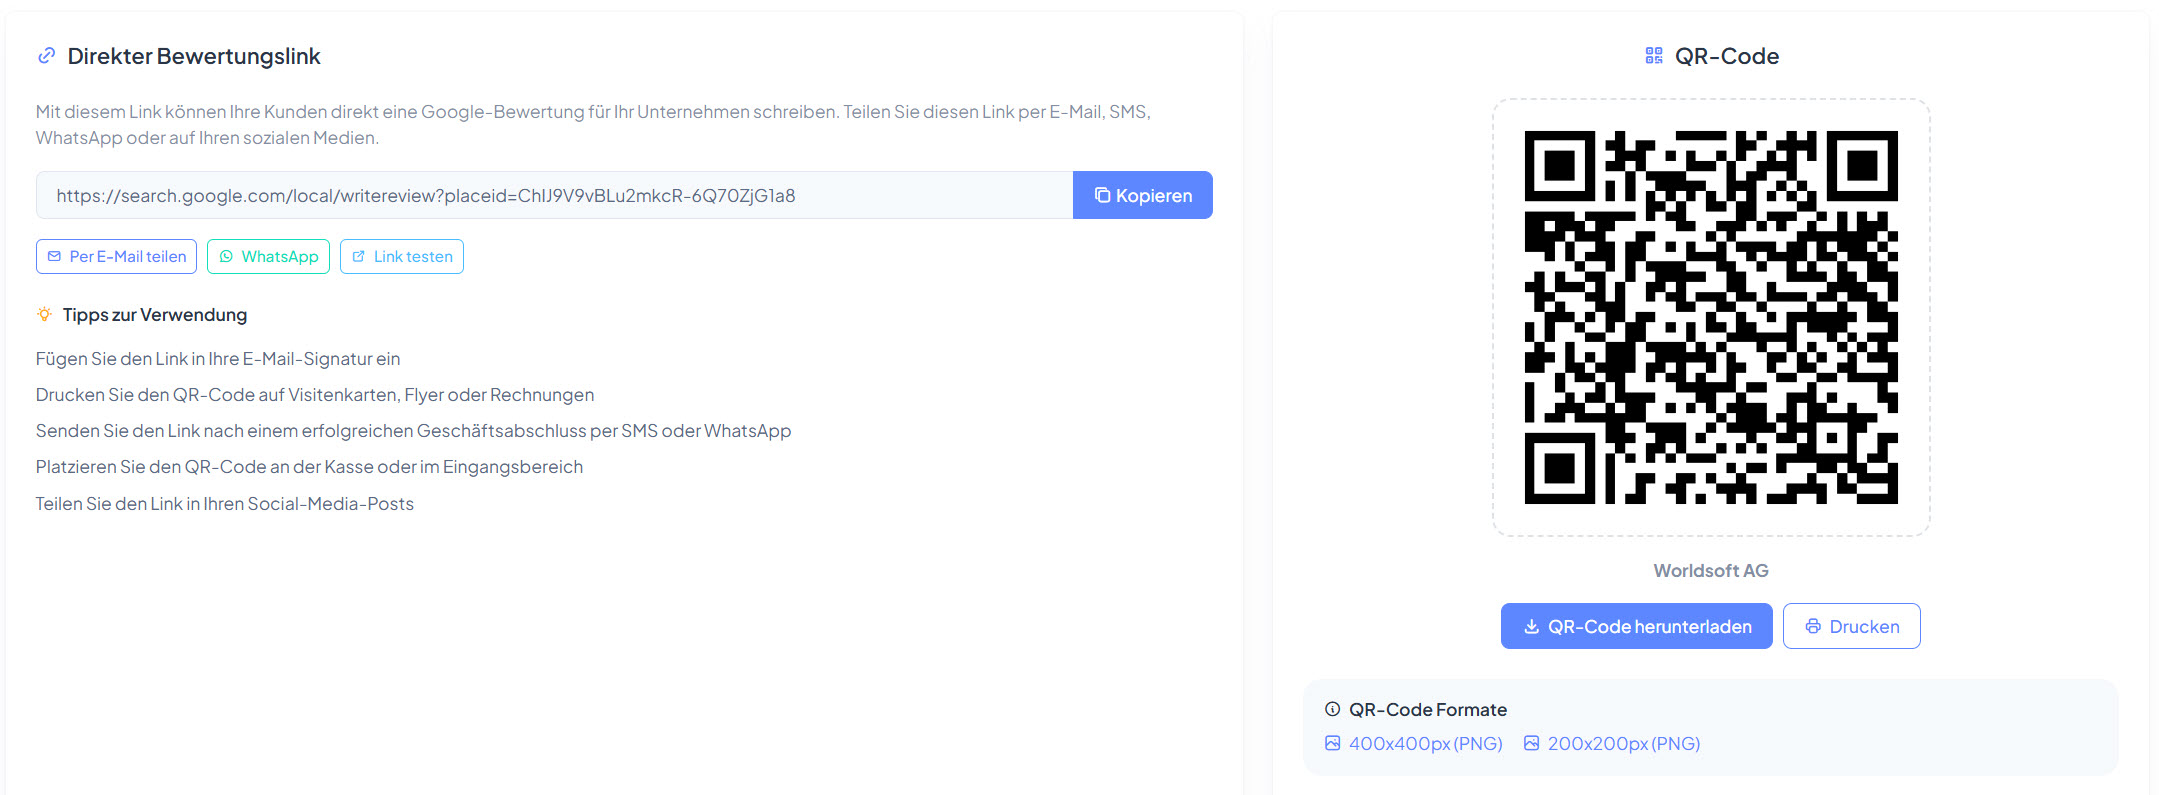
Task: Click the envelope icon in Per E-Mail teilen
Action: (x=54, y=257)
